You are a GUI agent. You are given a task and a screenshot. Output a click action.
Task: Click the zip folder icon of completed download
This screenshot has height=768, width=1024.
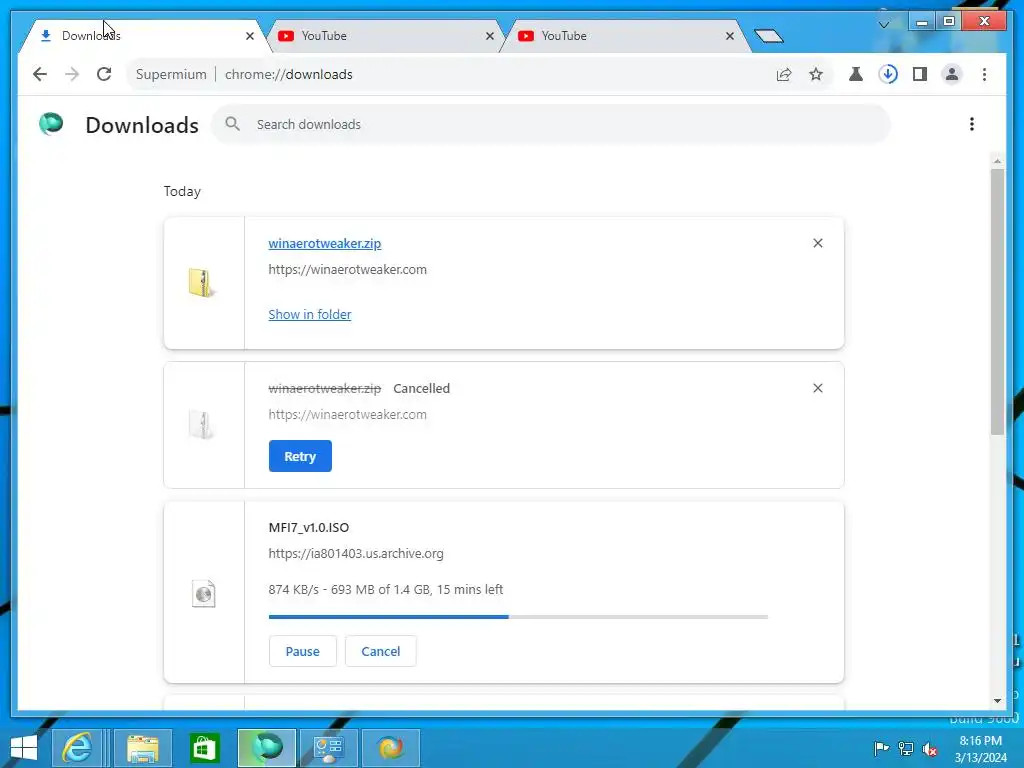201,283
